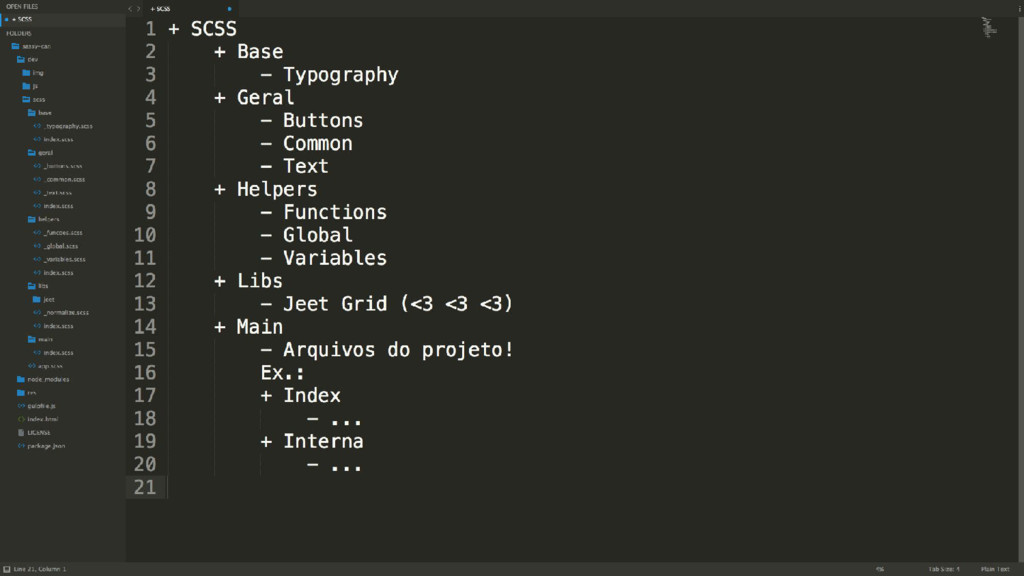Expand the node_modules folder
The height and width of the screenshot is (576, 1024).
coord(43,379)
